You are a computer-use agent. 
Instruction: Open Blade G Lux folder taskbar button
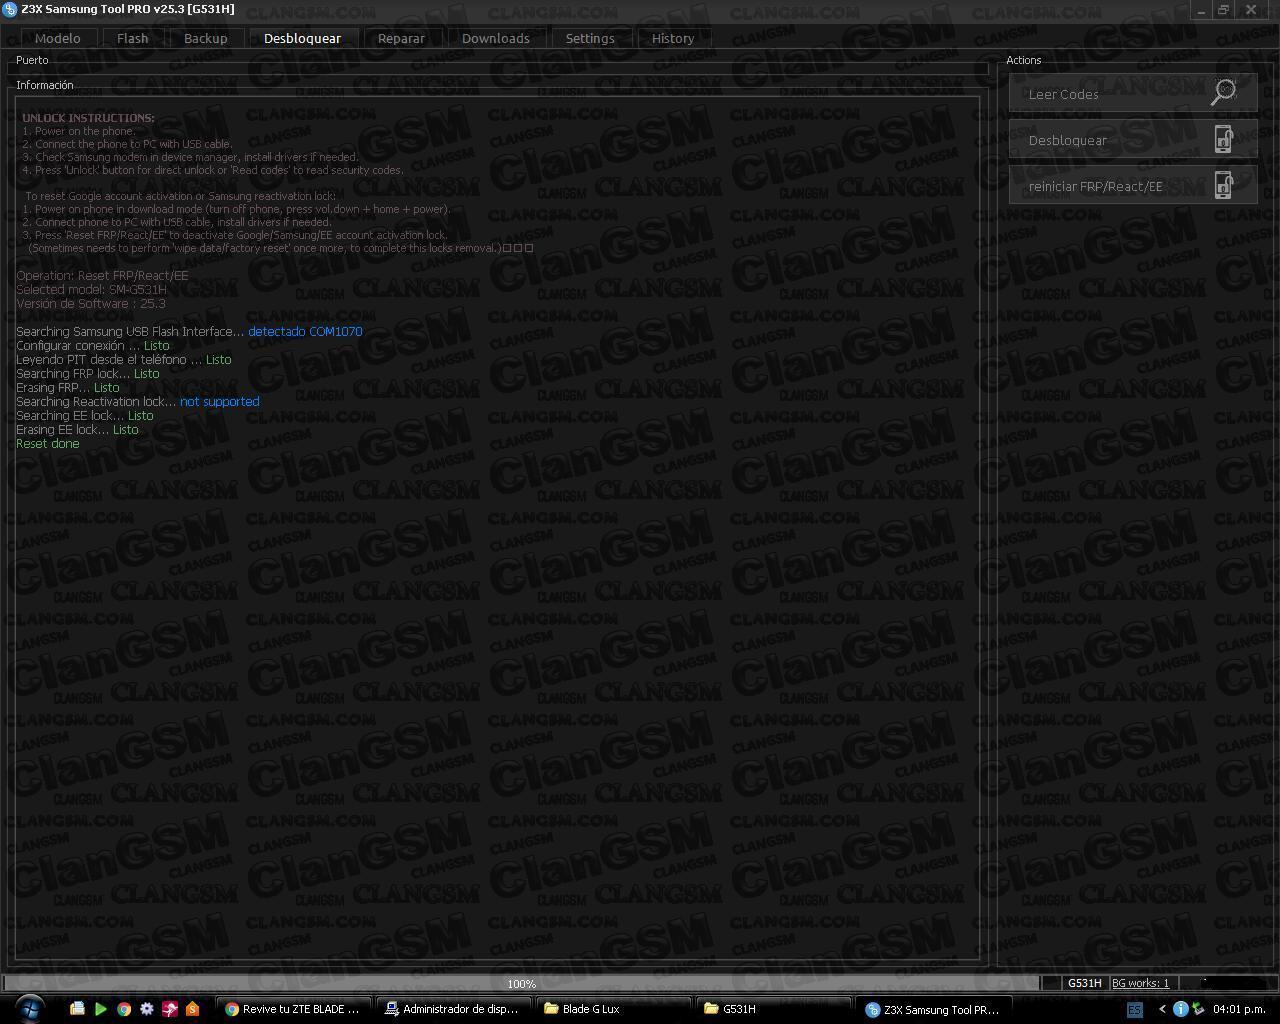613,1009
